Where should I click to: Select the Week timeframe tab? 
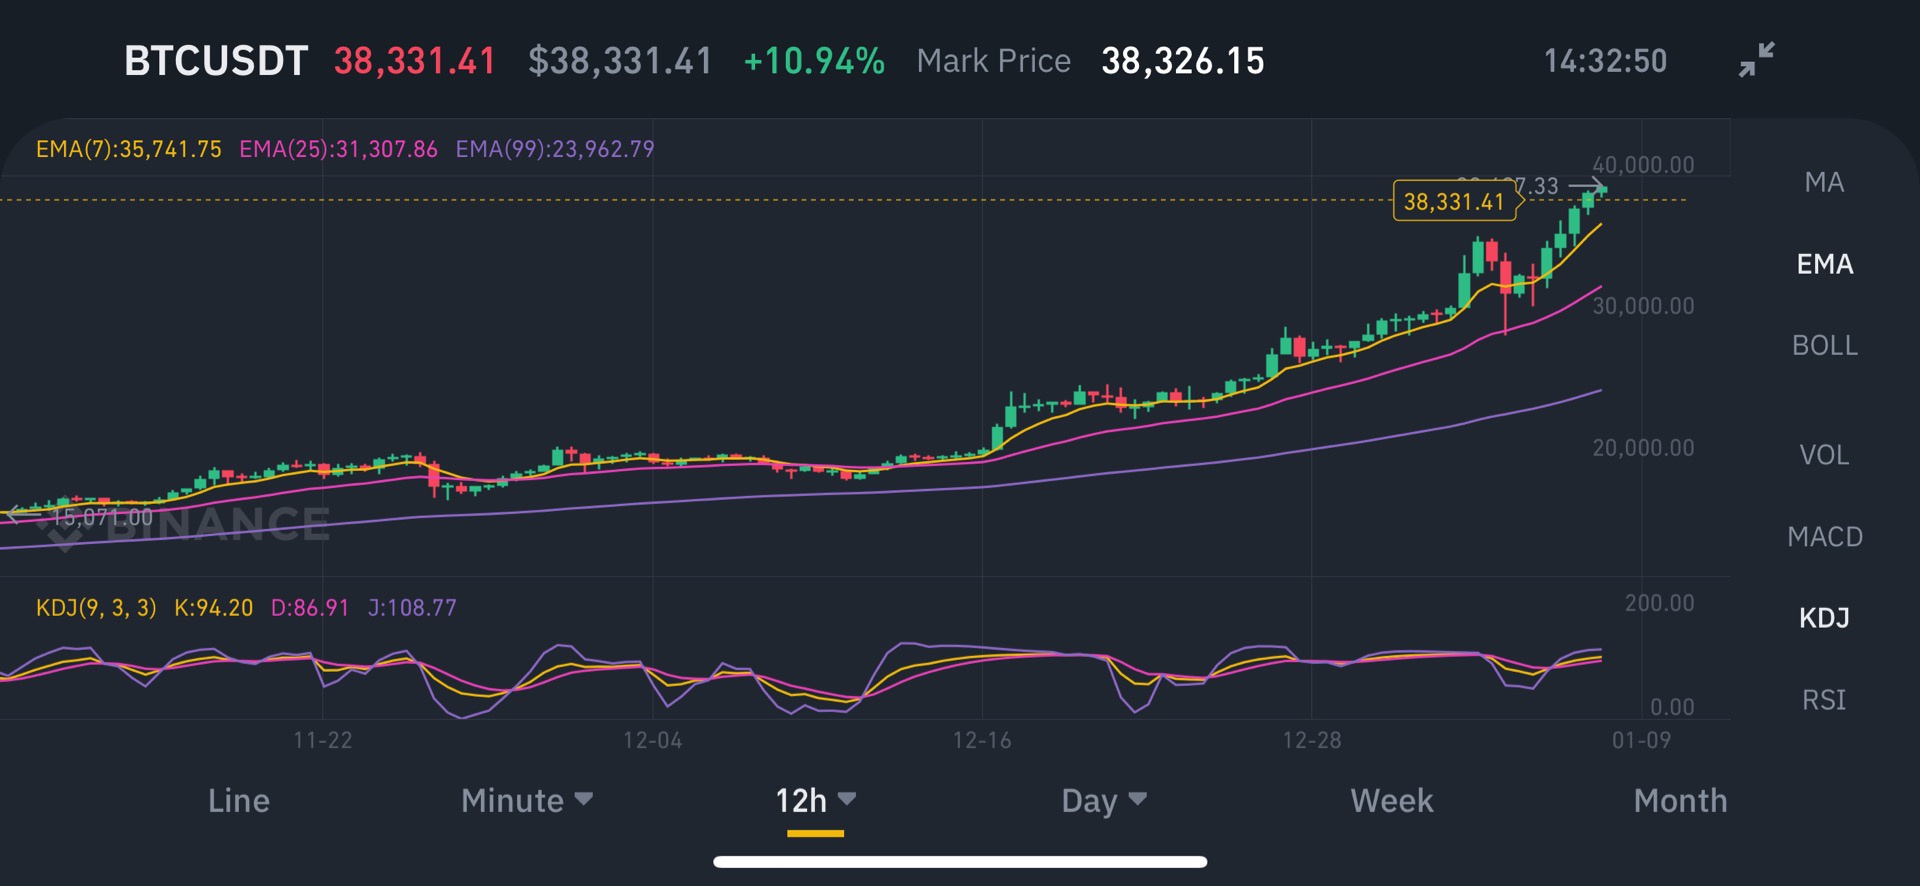1391,800
